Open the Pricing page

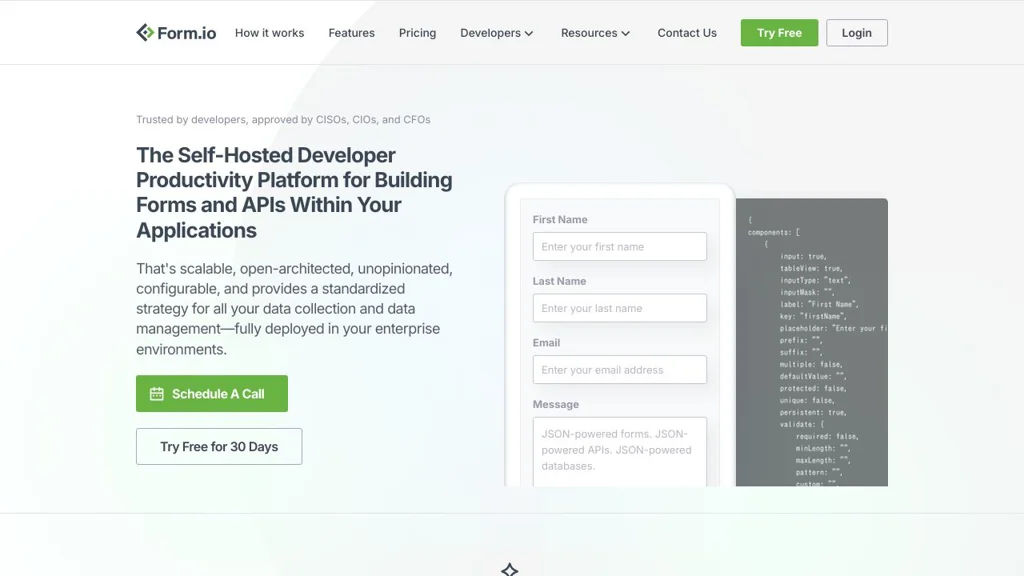417,33
